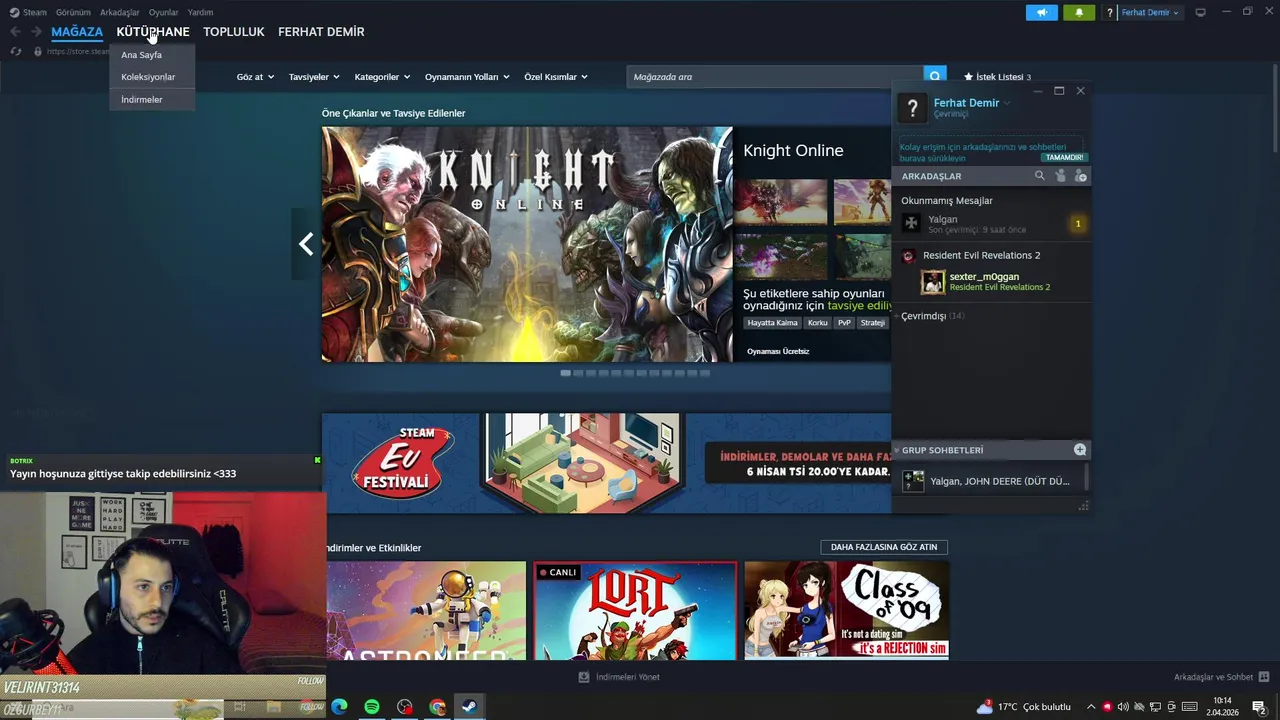Open the Yardım menu

[x=200, y=12]
